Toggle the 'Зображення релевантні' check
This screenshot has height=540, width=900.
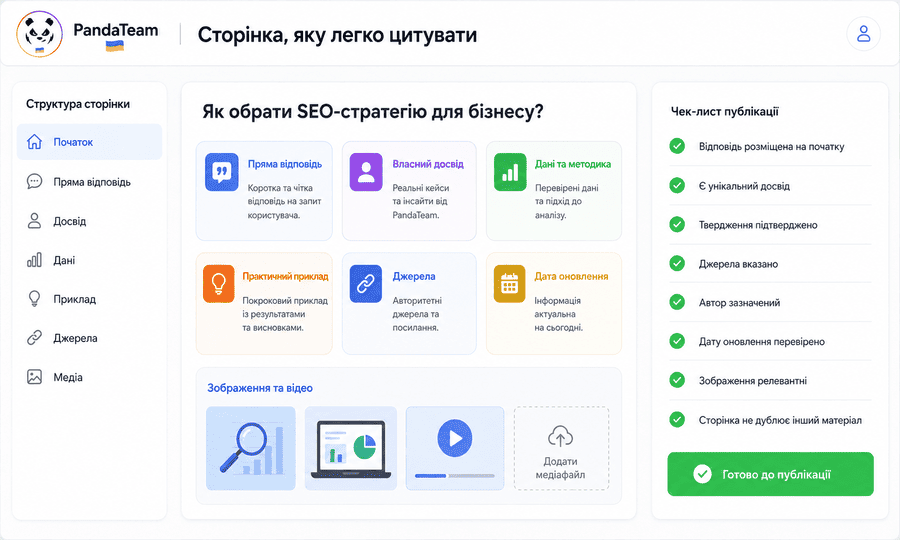(677, 380)
